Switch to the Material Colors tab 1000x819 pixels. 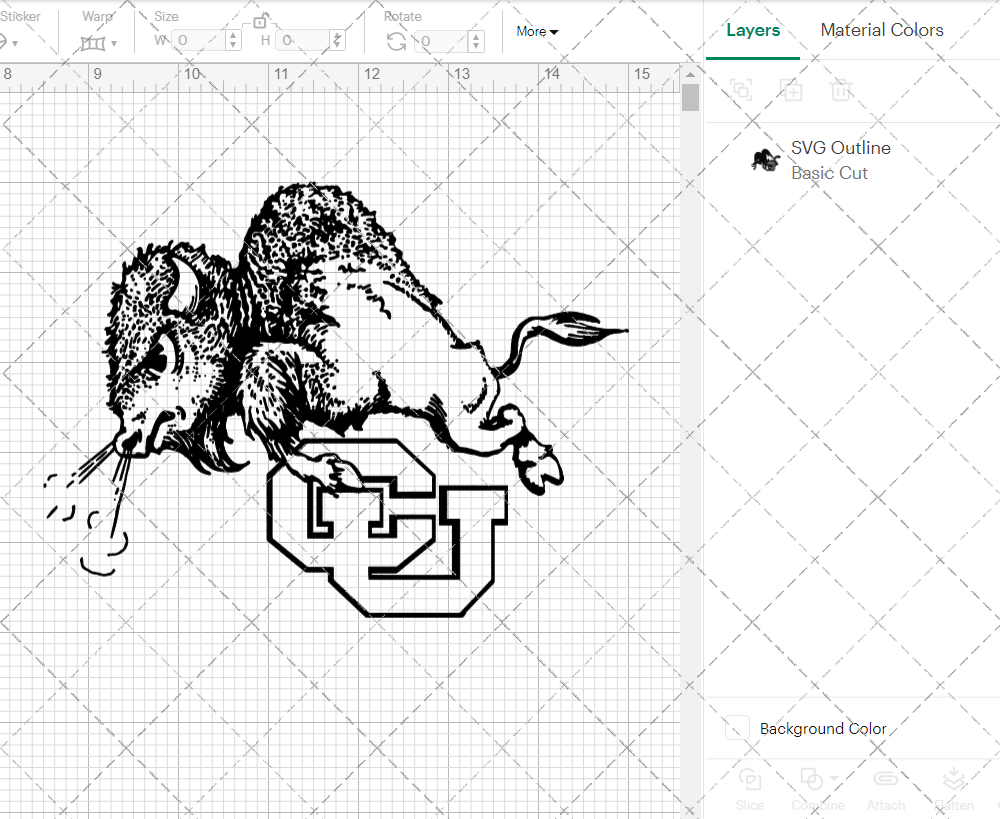coord(881,30)
